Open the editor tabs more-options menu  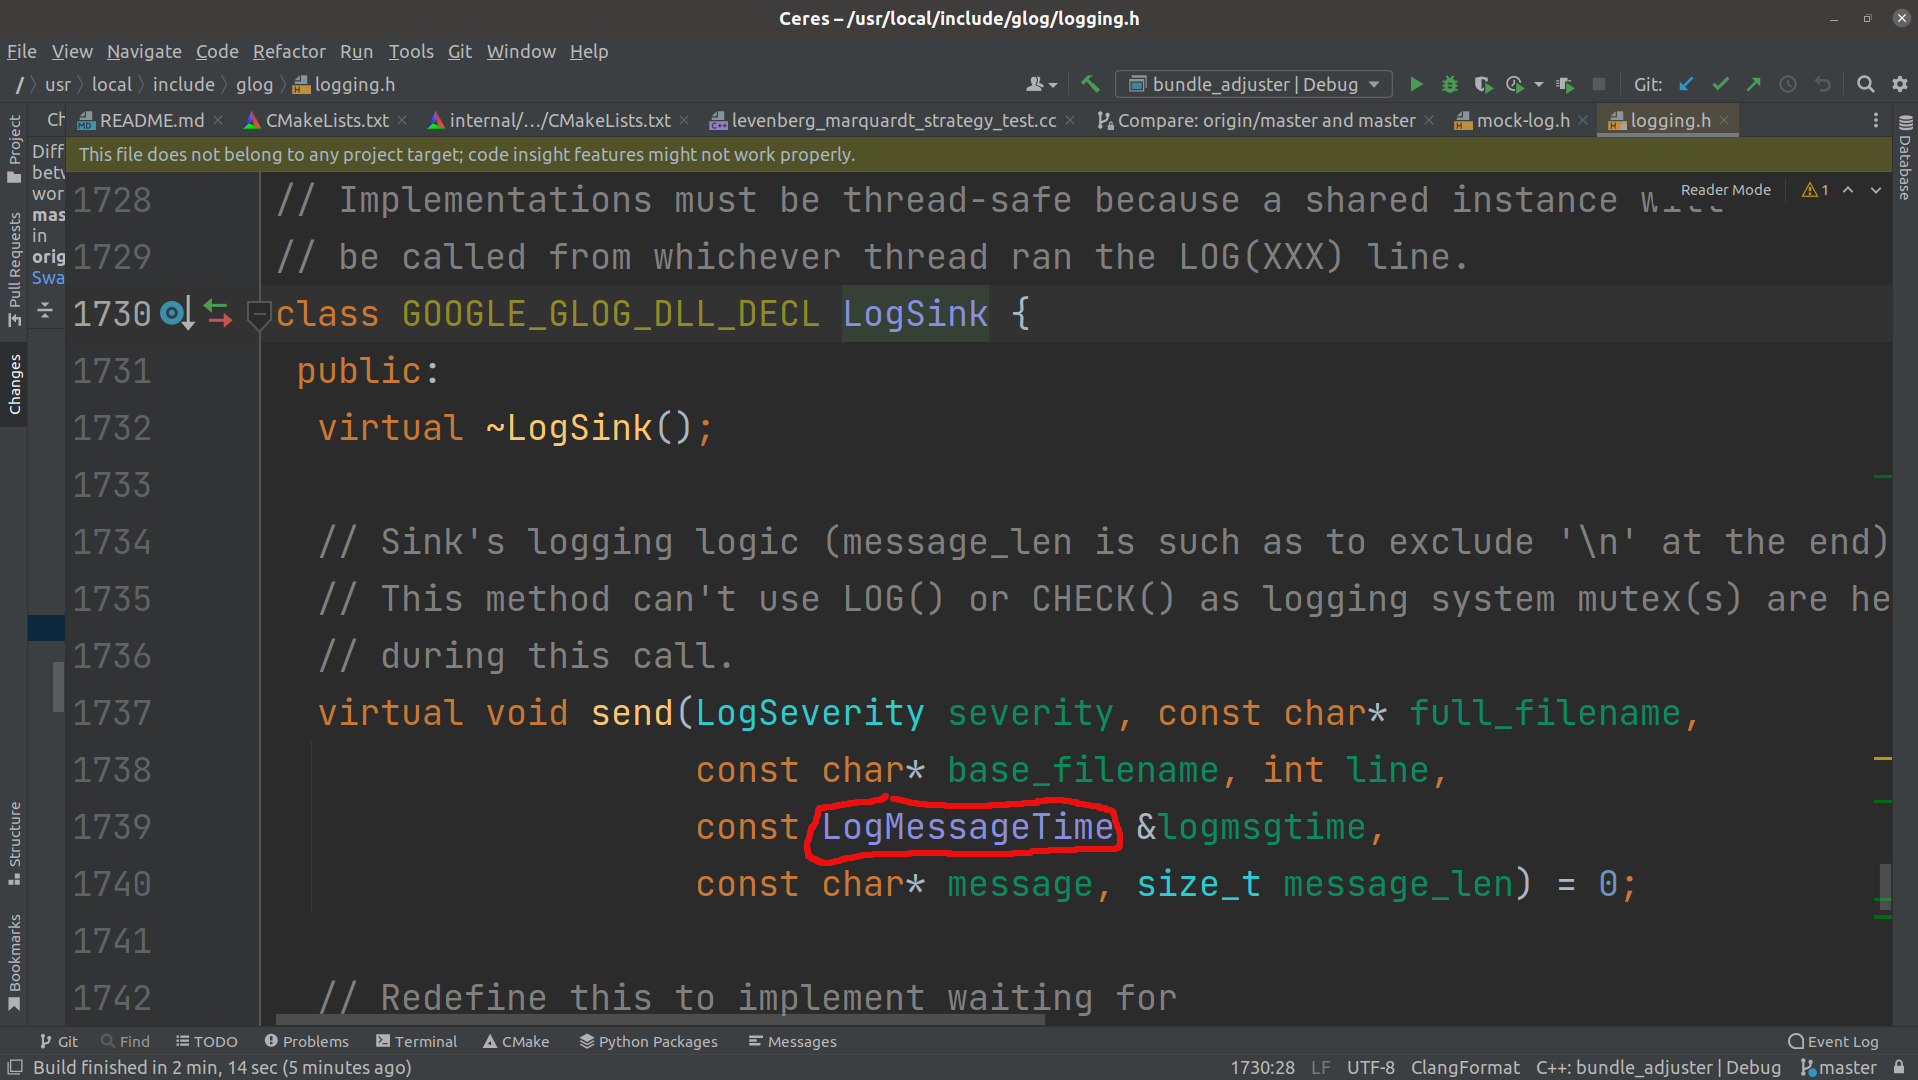click(1875, 120)
